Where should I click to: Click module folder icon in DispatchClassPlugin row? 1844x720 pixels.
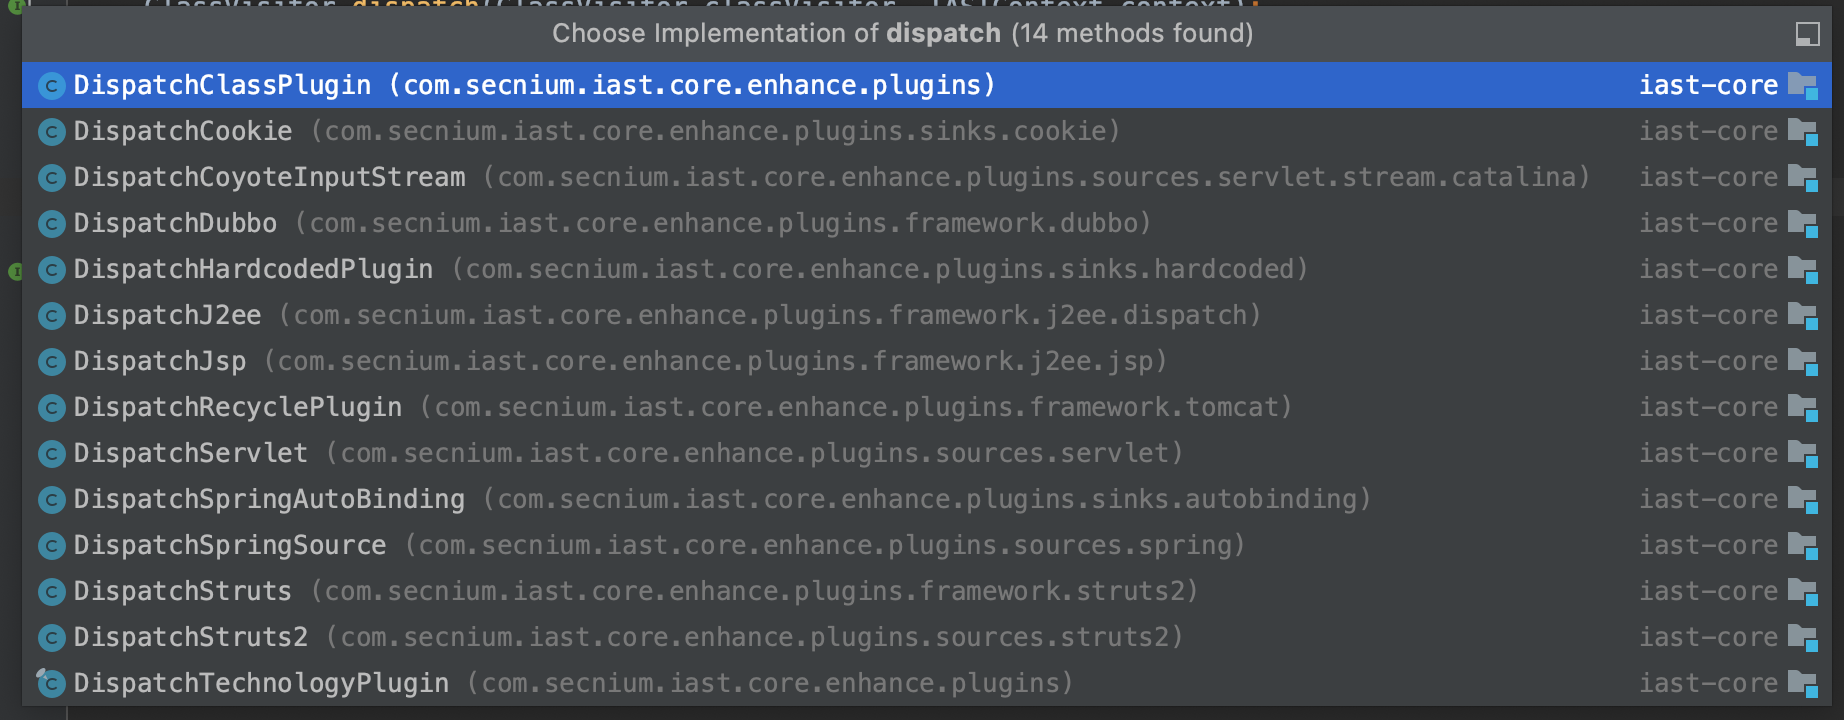point(1803,86)
